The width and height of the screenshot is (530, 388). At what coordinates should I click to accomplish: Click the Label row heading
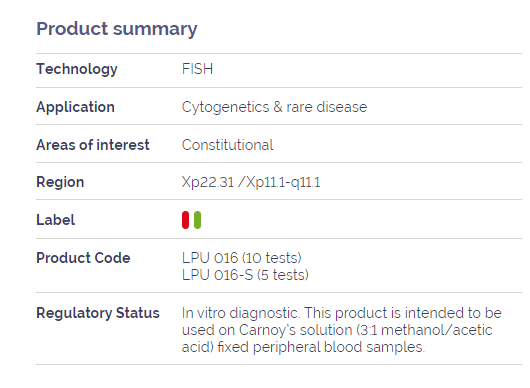coord(55,220)
